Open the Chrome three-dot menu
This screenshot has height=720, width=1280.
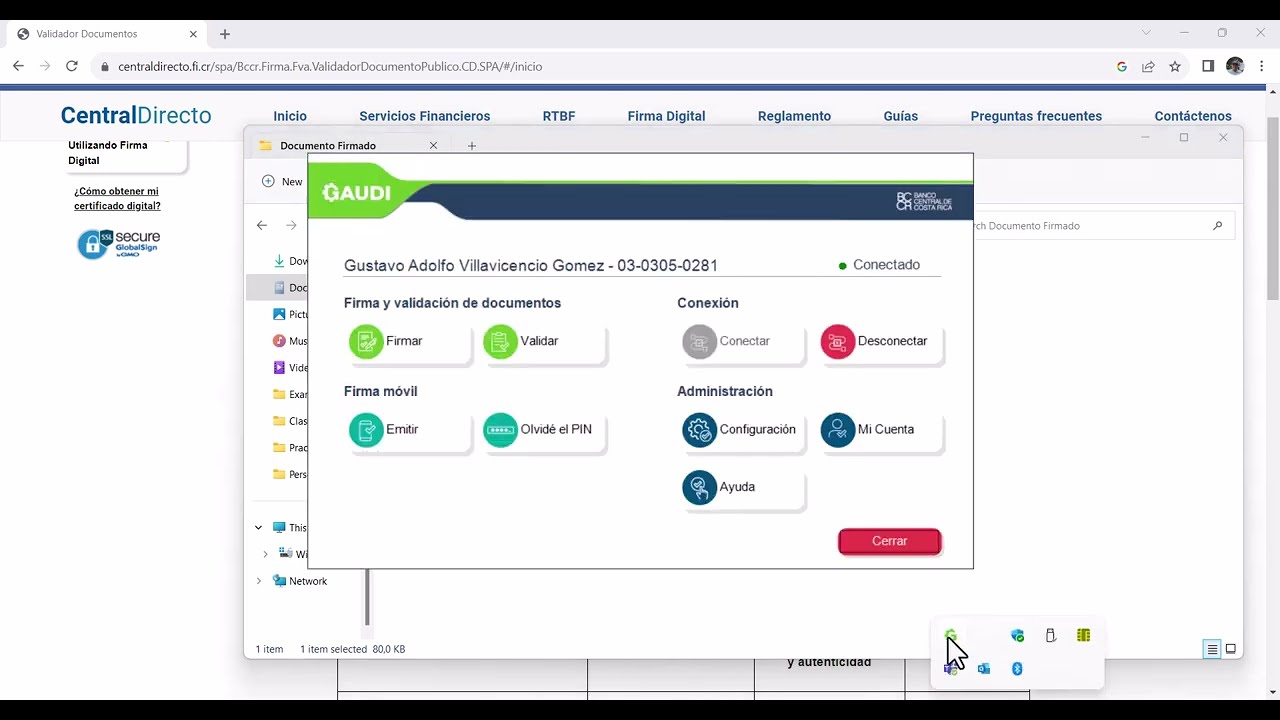click(1262, 66)
